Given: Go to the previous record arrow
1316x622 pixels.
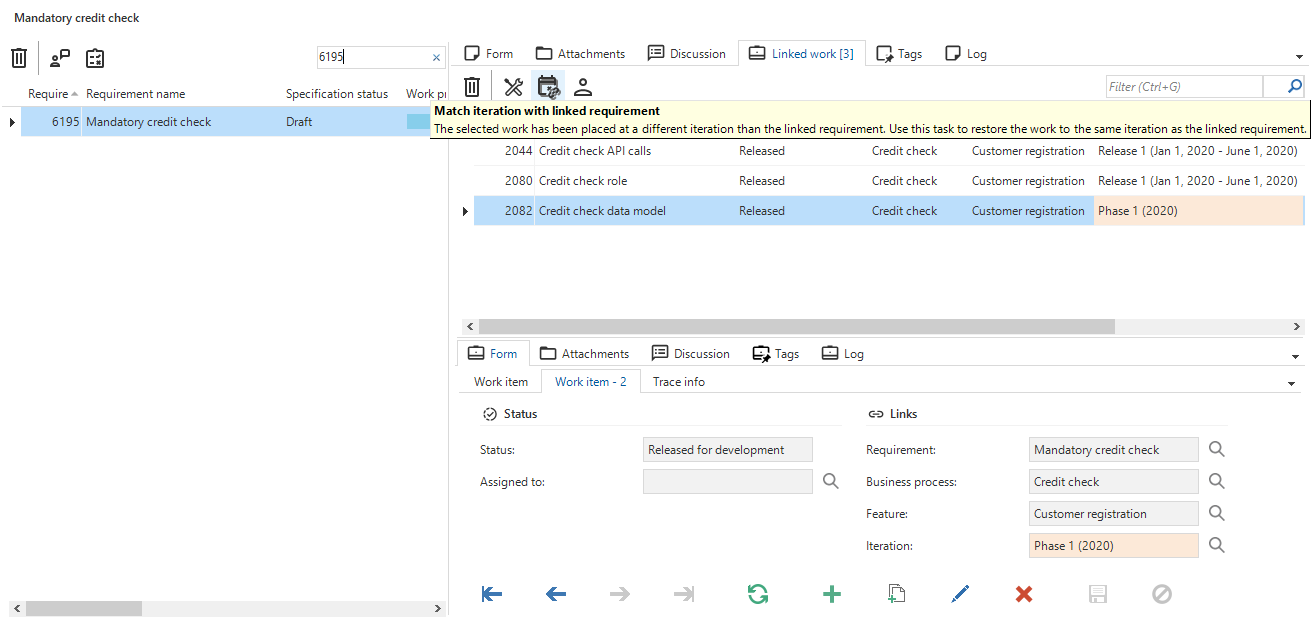Looking at the screenshot, I should click(556, 594).
